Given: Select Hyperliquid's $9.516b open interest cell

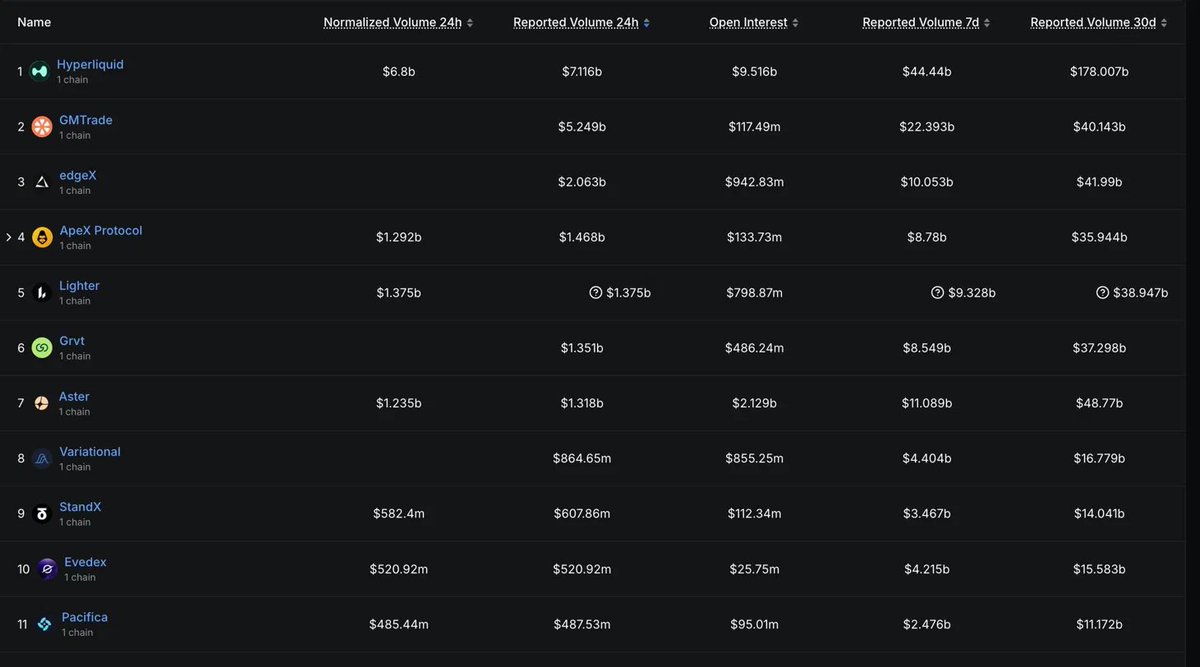Looking at the screenshot, I should [755, 72].
